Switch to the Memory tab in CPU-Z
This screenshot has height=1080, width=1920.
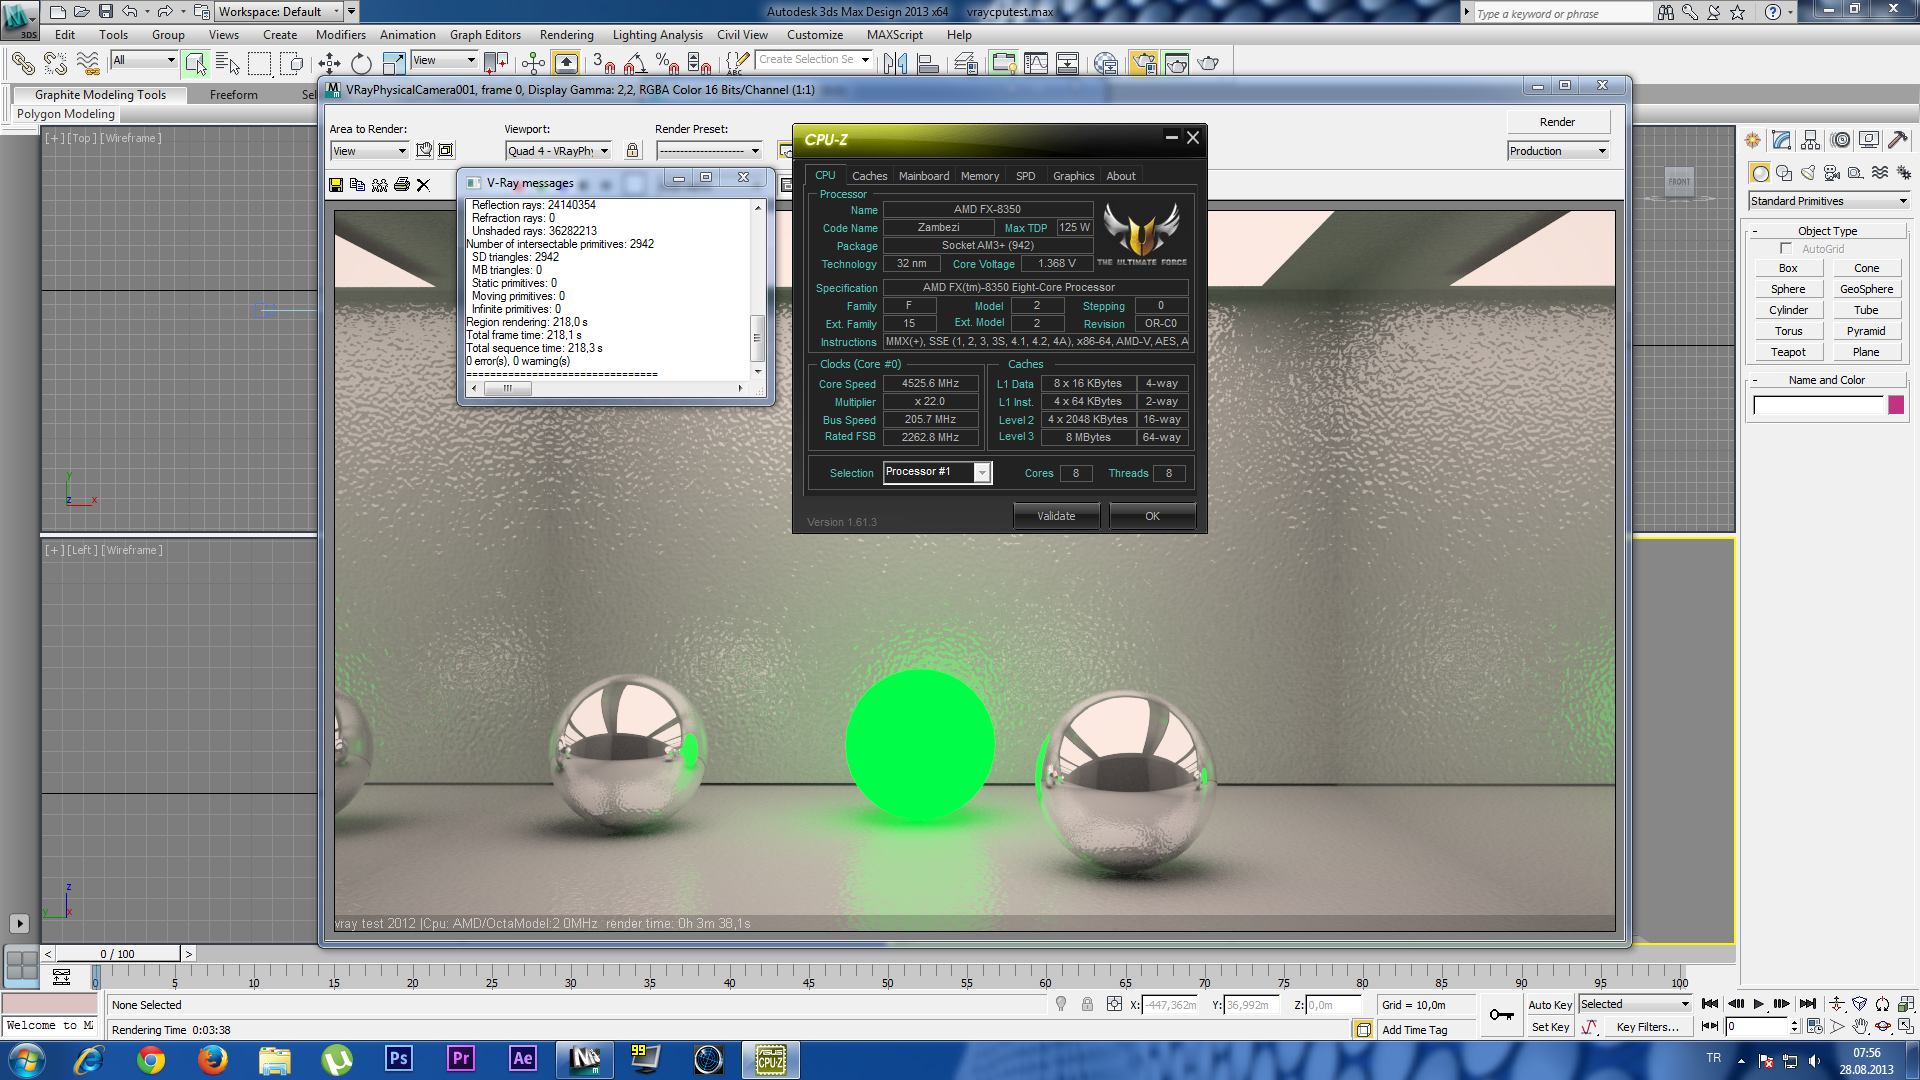tap(979, 176)
